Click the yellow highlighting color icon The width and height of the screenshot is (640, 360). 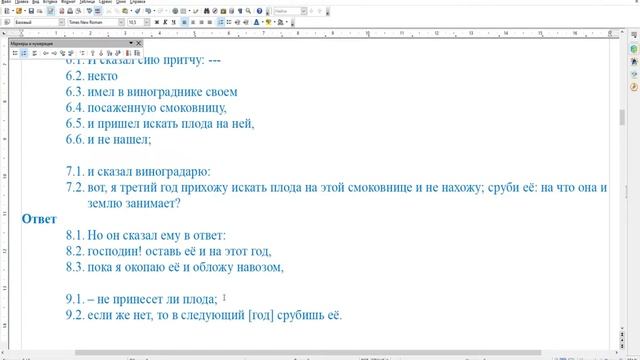[268, 22]
